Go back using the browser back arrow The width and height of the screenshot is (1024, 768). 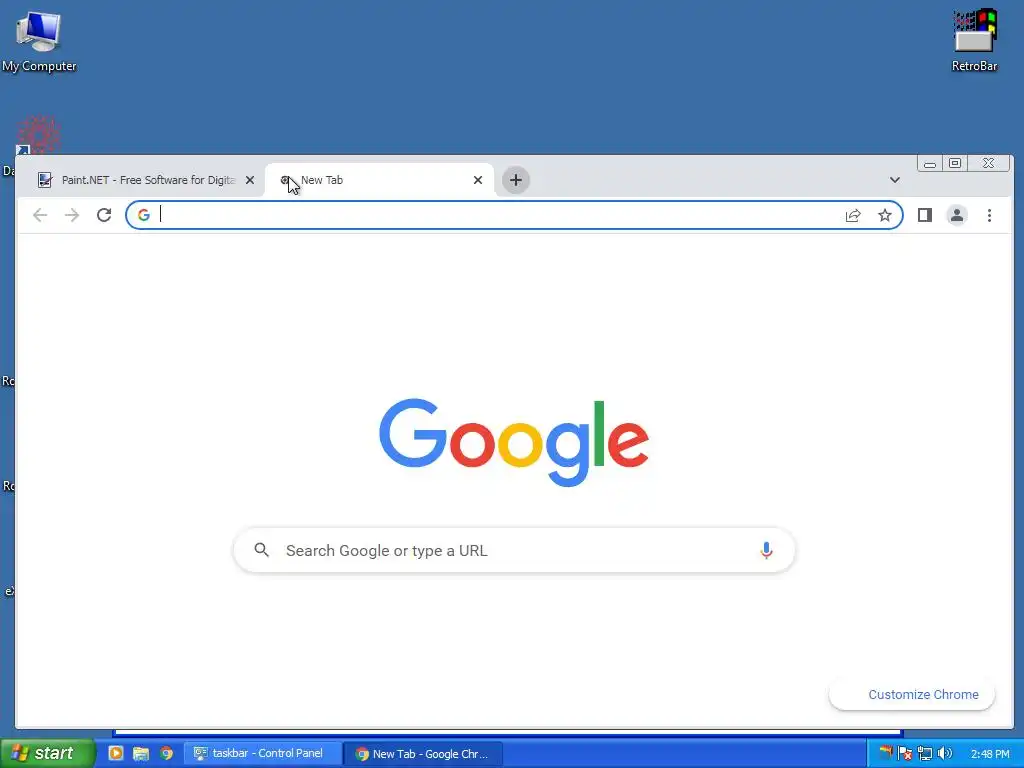tap(40, 216)
